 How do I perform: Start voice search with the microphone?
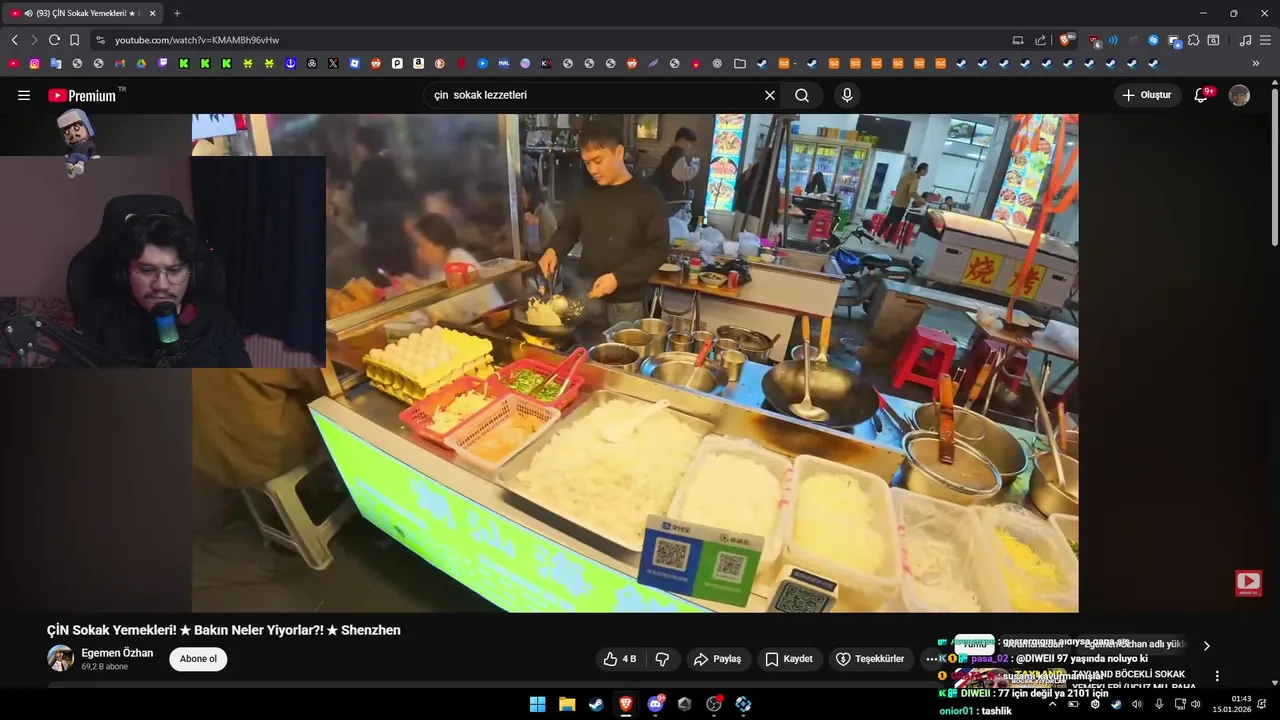847,95
